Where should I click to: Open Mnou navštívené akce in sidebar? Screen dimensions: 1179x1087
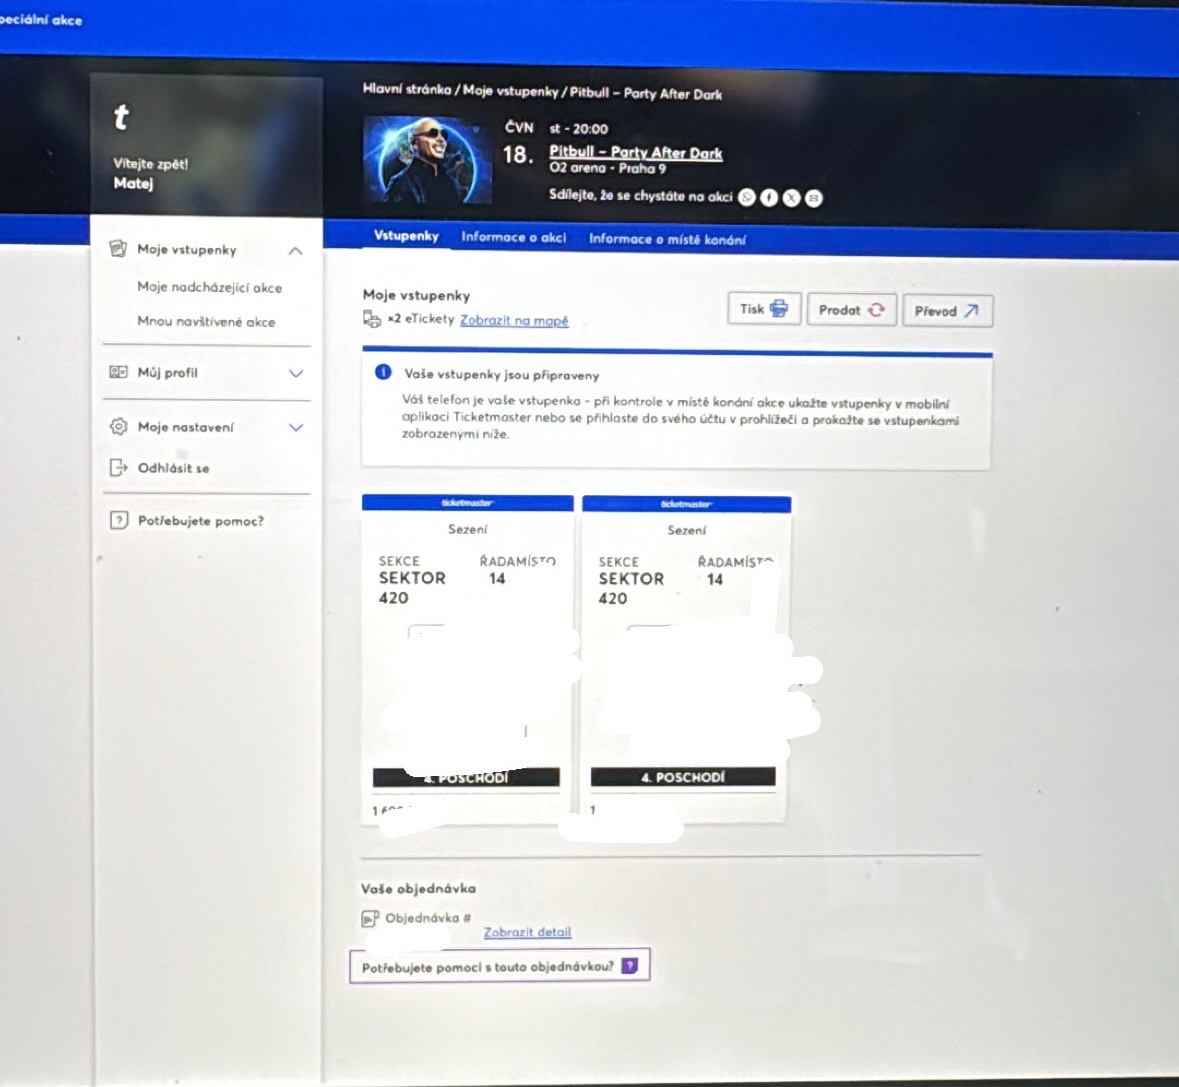tap(206, 322)
